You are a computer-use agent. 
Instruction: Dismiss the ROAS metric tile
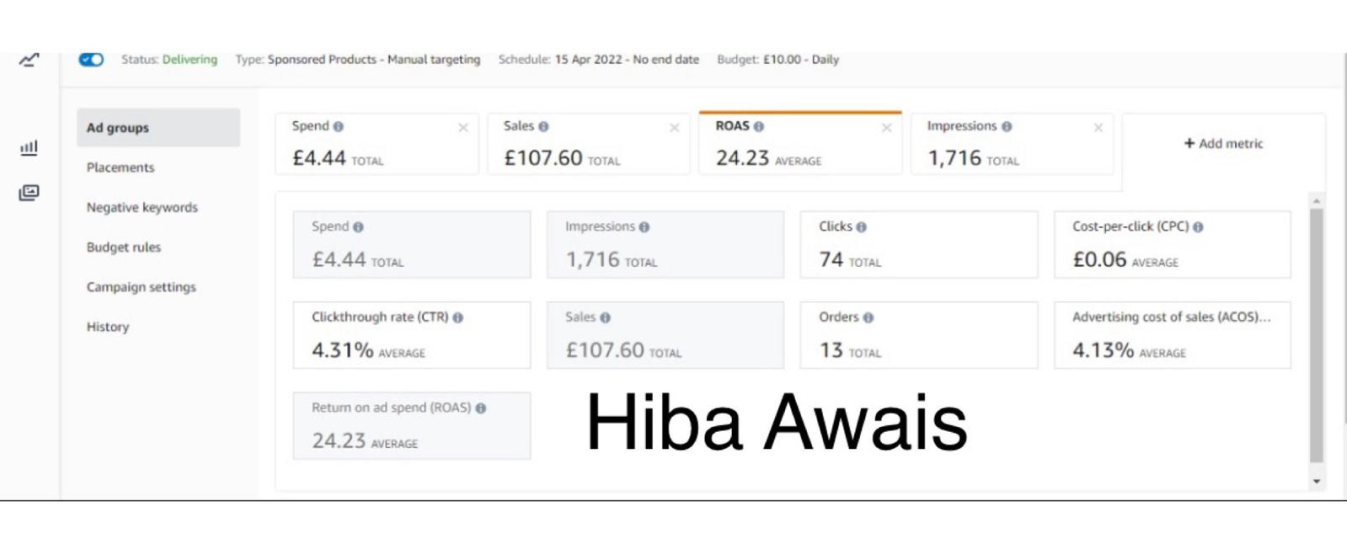(886, 128)
